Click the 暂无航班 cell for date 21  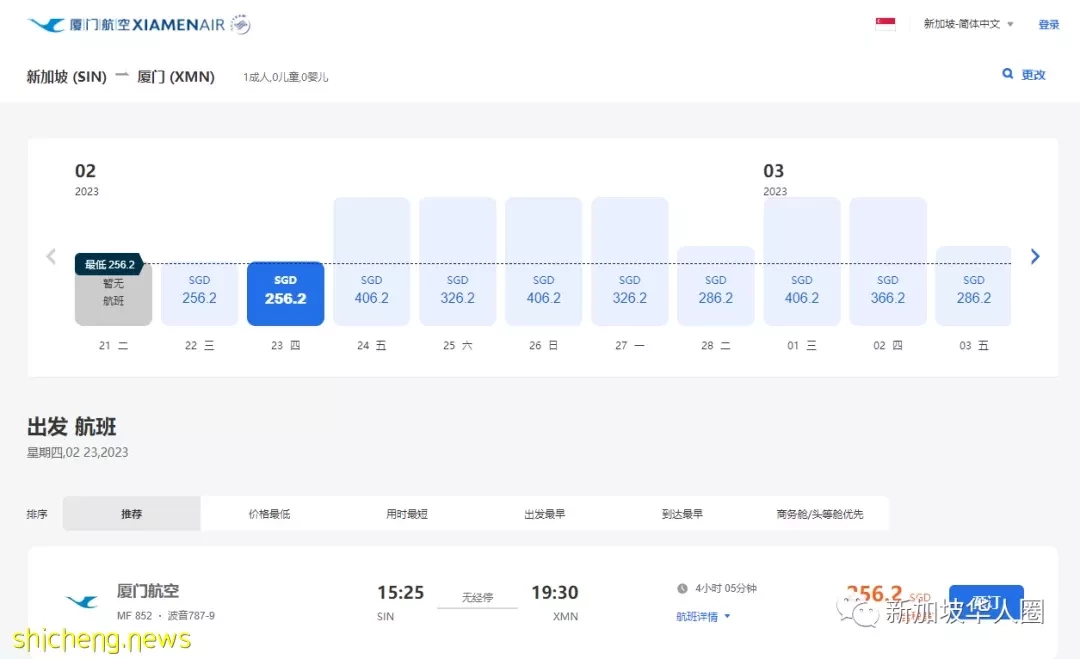[113, 296]
